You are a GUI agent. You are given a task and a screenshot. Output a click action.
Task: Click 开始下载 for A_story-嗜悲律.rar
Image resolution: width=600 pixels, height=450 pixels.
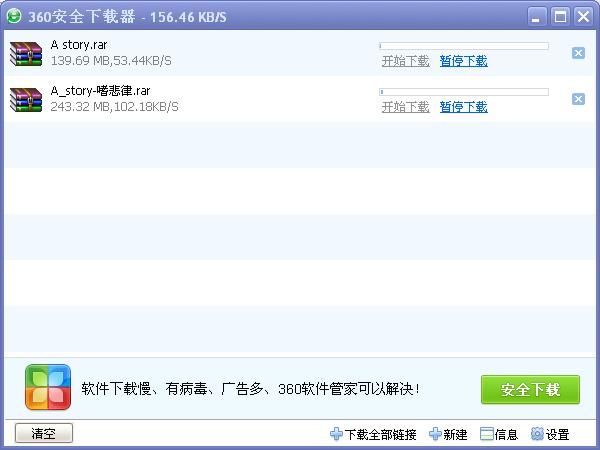406,107
